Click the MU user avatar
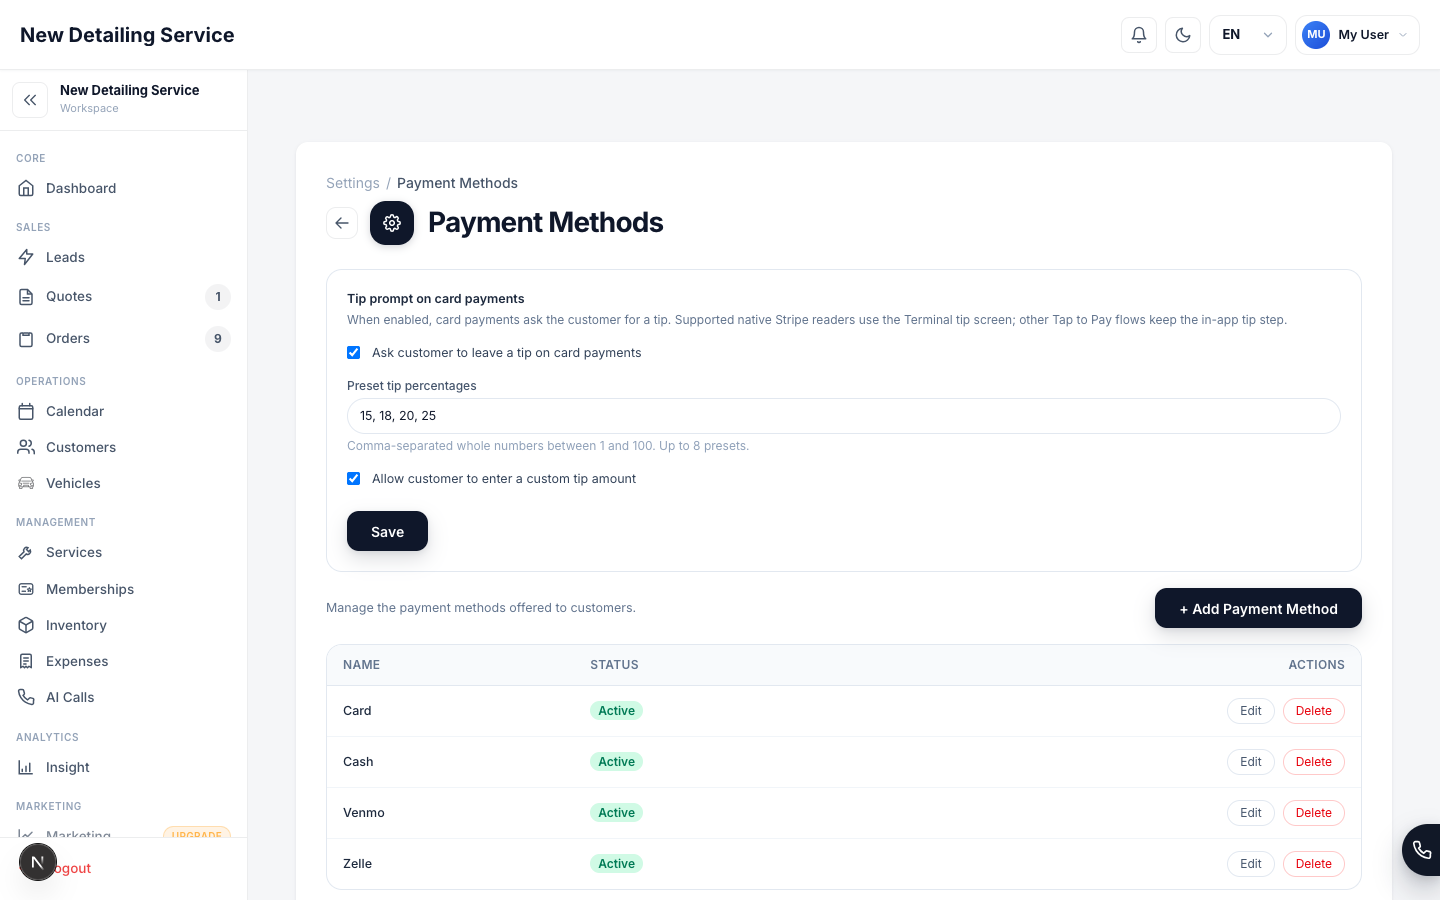Image resolution: width=1440 pixels, height=900 pixels. 1316,35
